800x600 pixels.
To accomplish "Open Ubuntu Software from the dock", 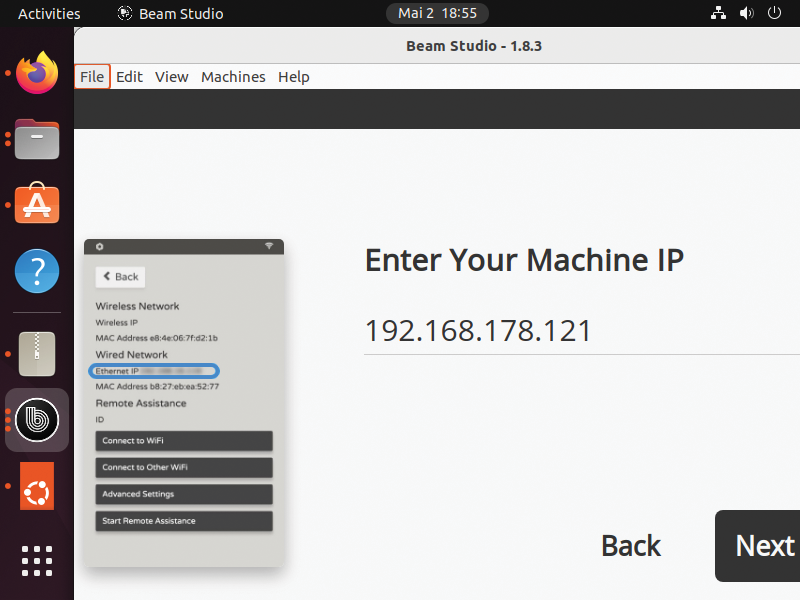I will [37, 204].
